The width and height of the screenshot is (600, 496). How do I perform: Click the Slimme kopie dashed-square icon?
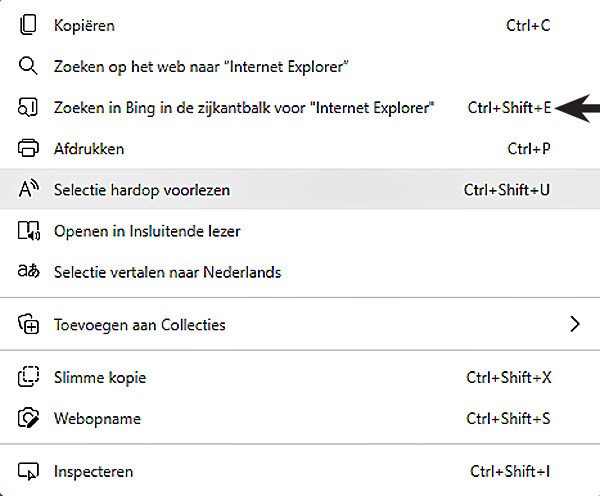click(x=28, y=377)
